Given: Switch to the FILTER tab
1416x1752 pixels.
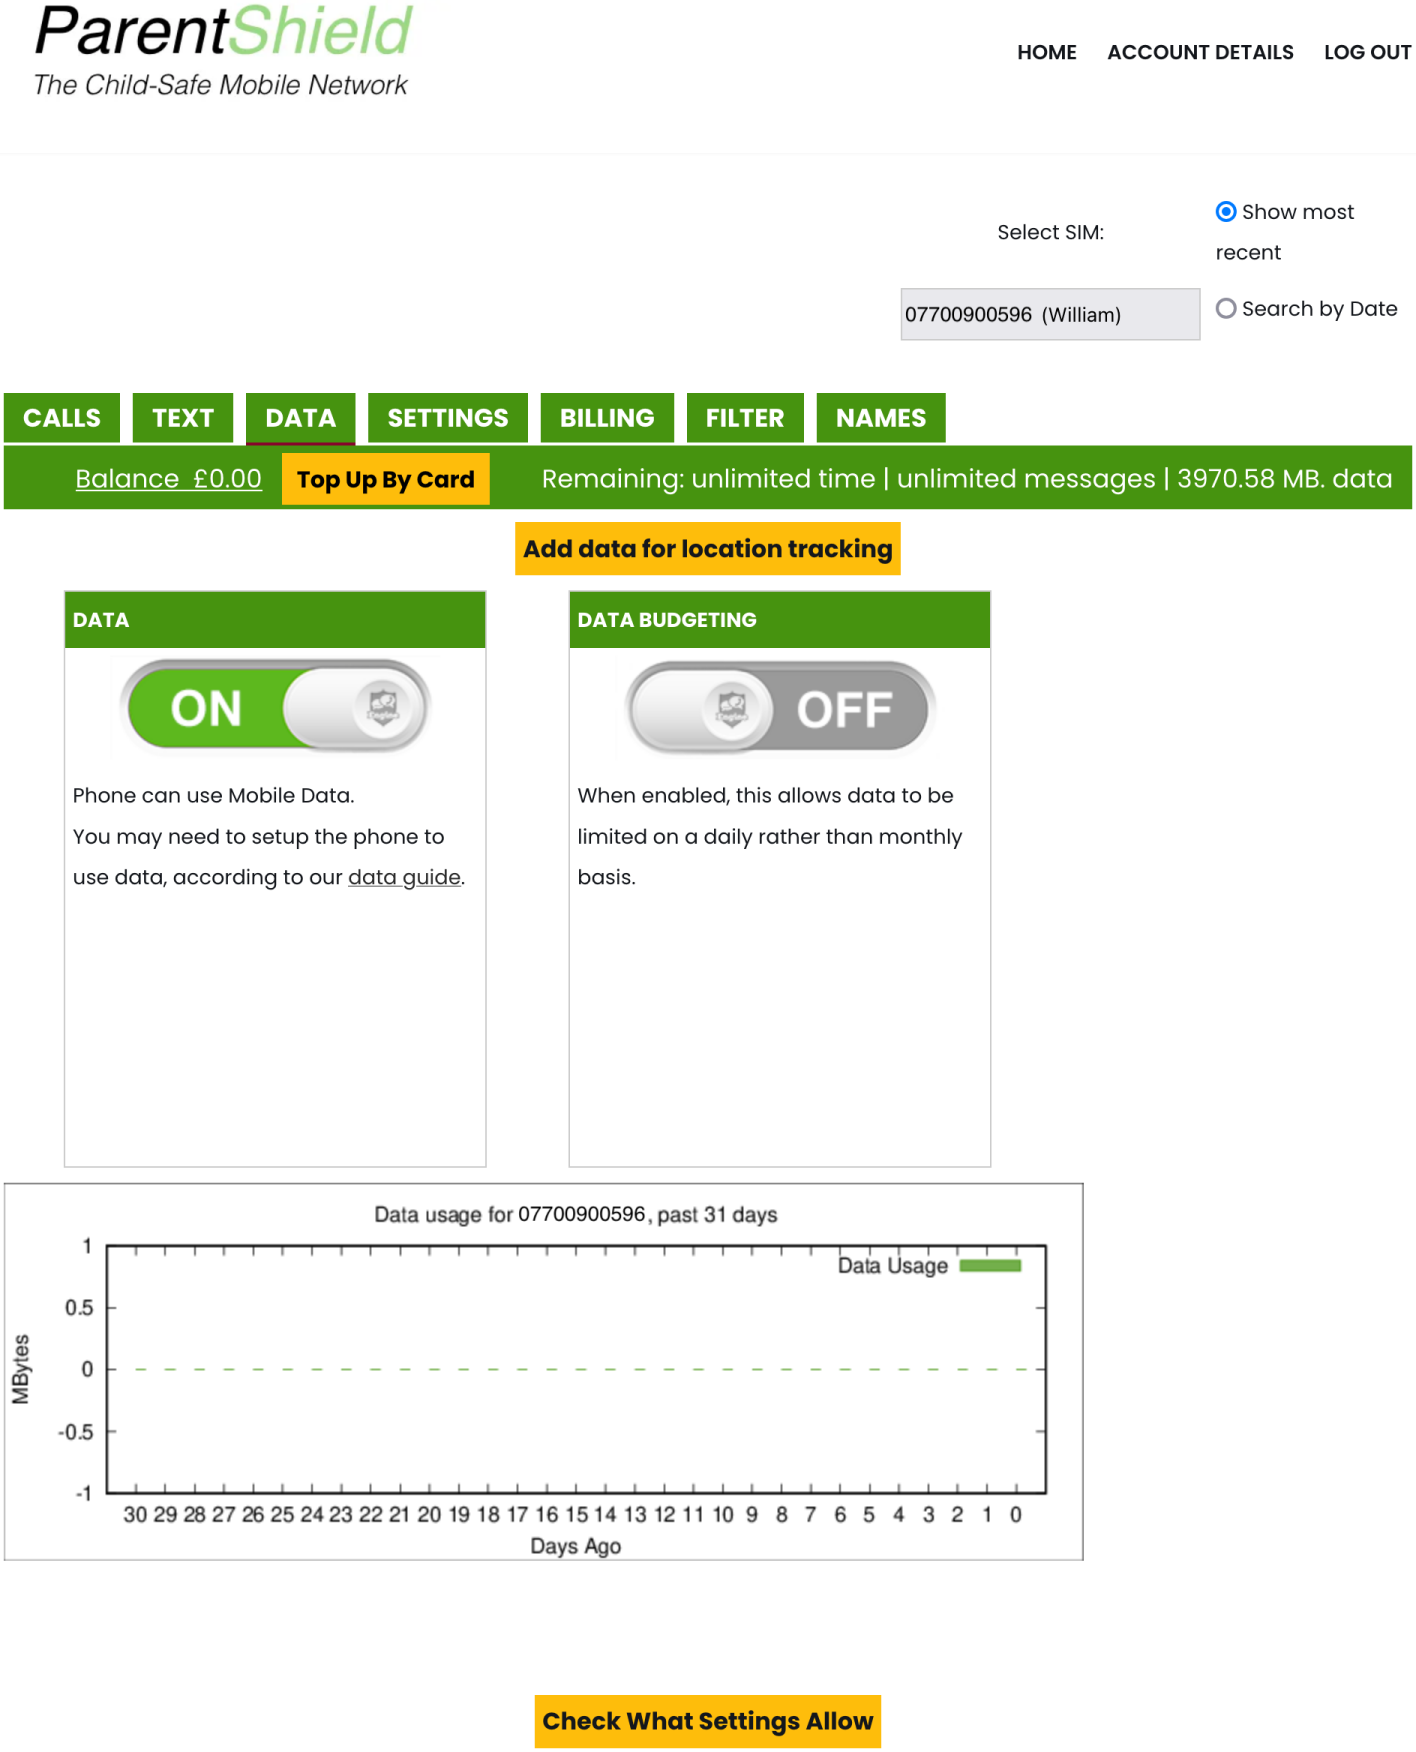Looking at the screenshot, I should pos(745,418).
